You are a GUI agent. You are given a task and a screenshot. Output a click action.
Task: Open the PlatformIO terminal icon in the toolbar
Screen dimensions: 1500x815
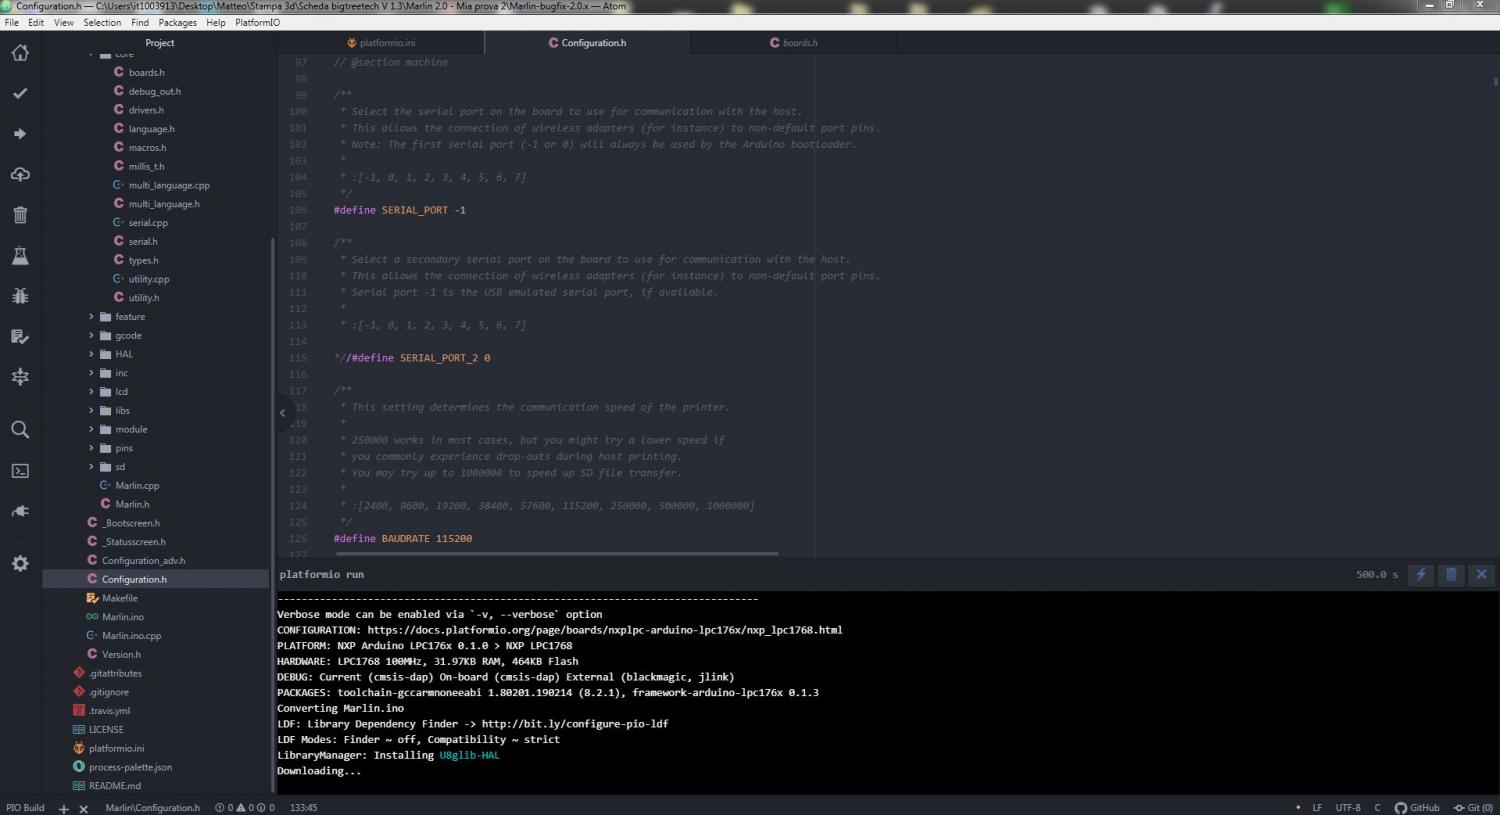[x=20, y=471]
